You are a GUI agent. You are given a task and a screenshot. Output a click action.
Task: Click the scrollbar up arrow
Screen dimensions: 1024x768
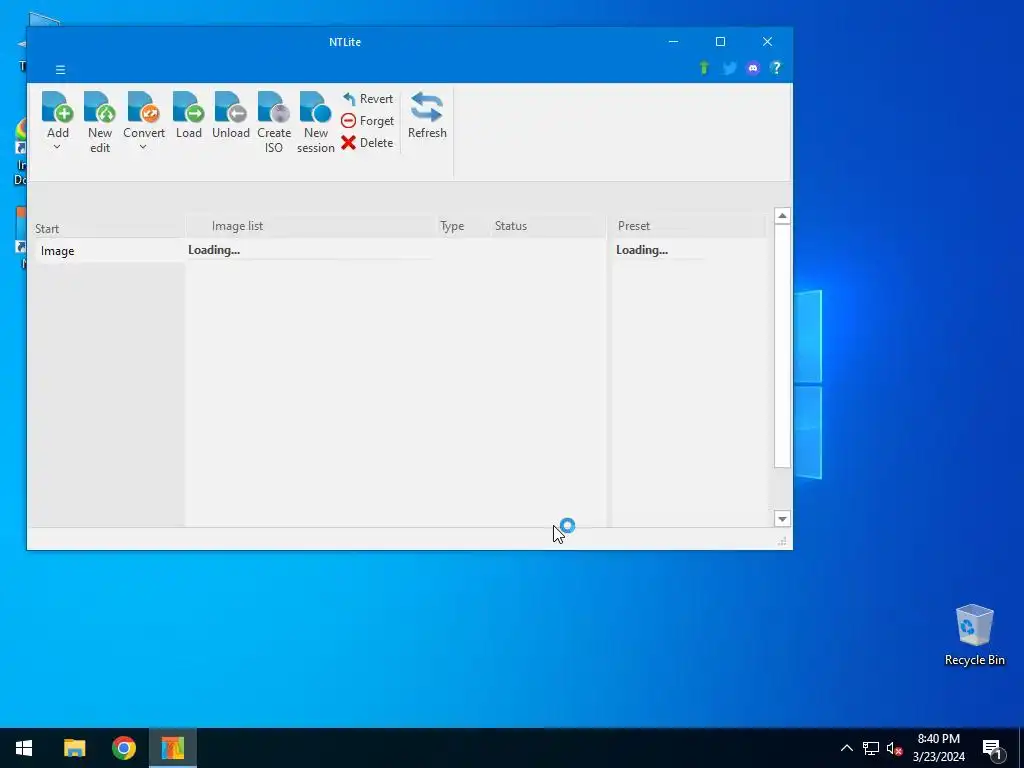pos(782,216)
